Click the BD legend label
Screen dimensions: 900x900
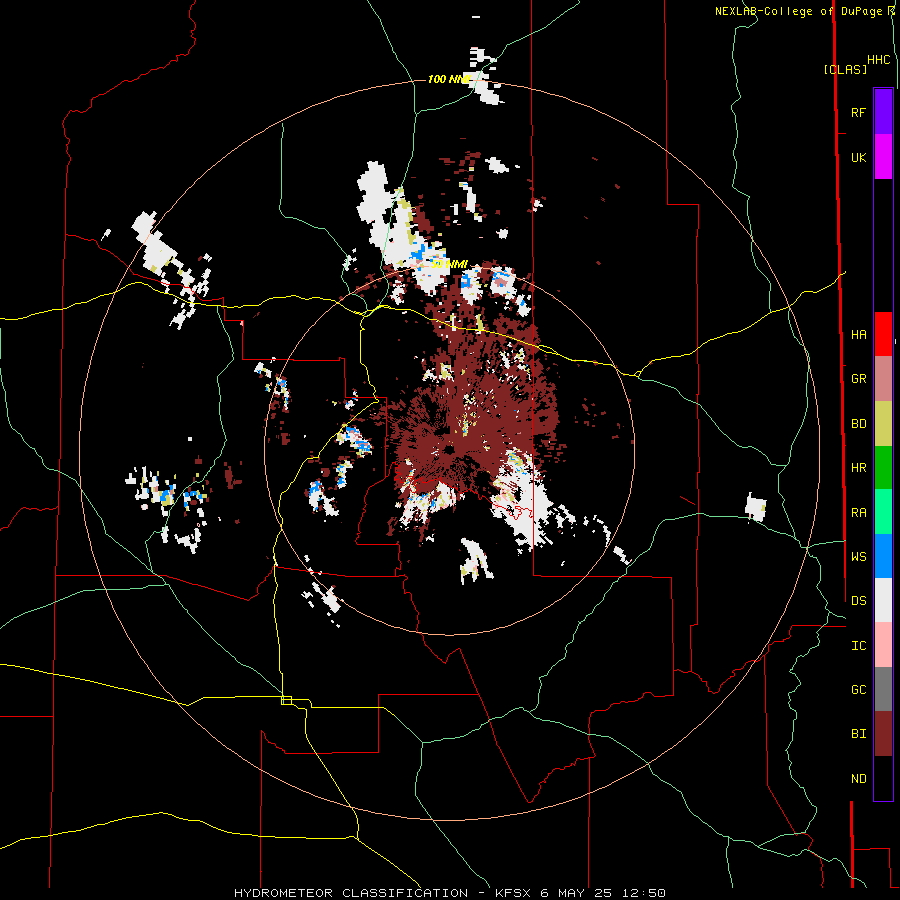tap(858, 424)
